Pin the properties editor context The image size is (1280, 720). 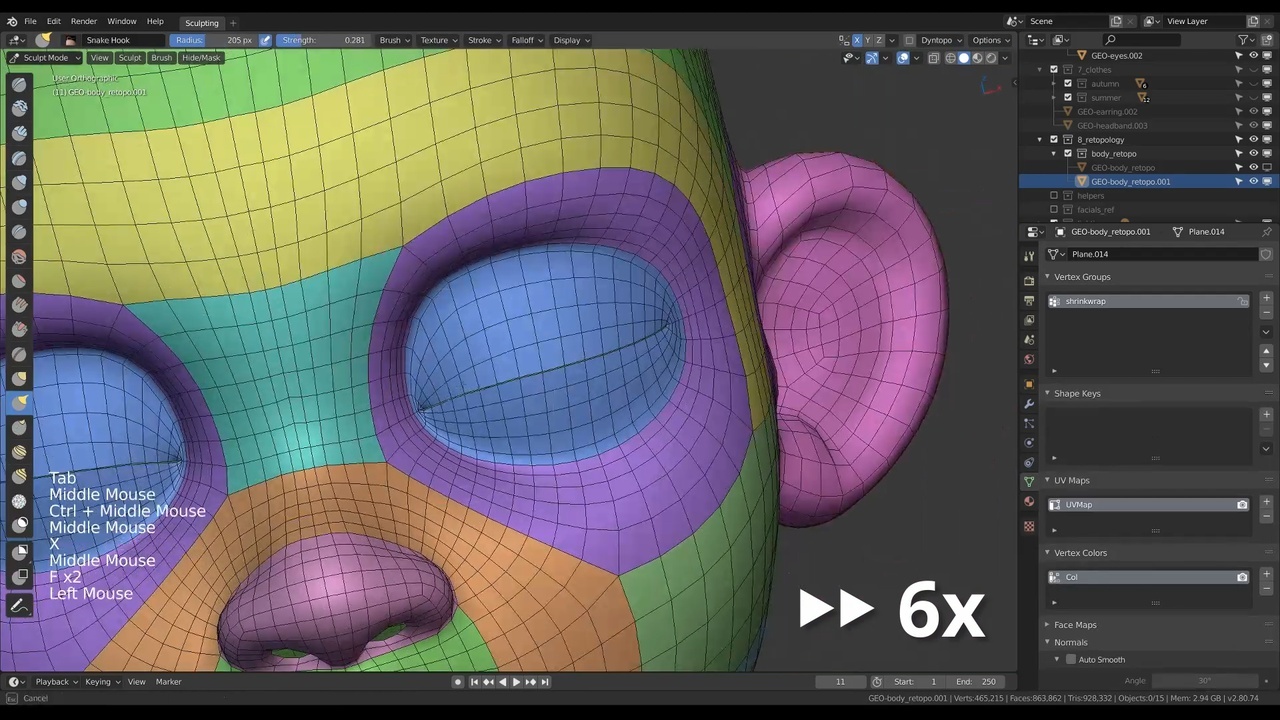click(1266, 232)
